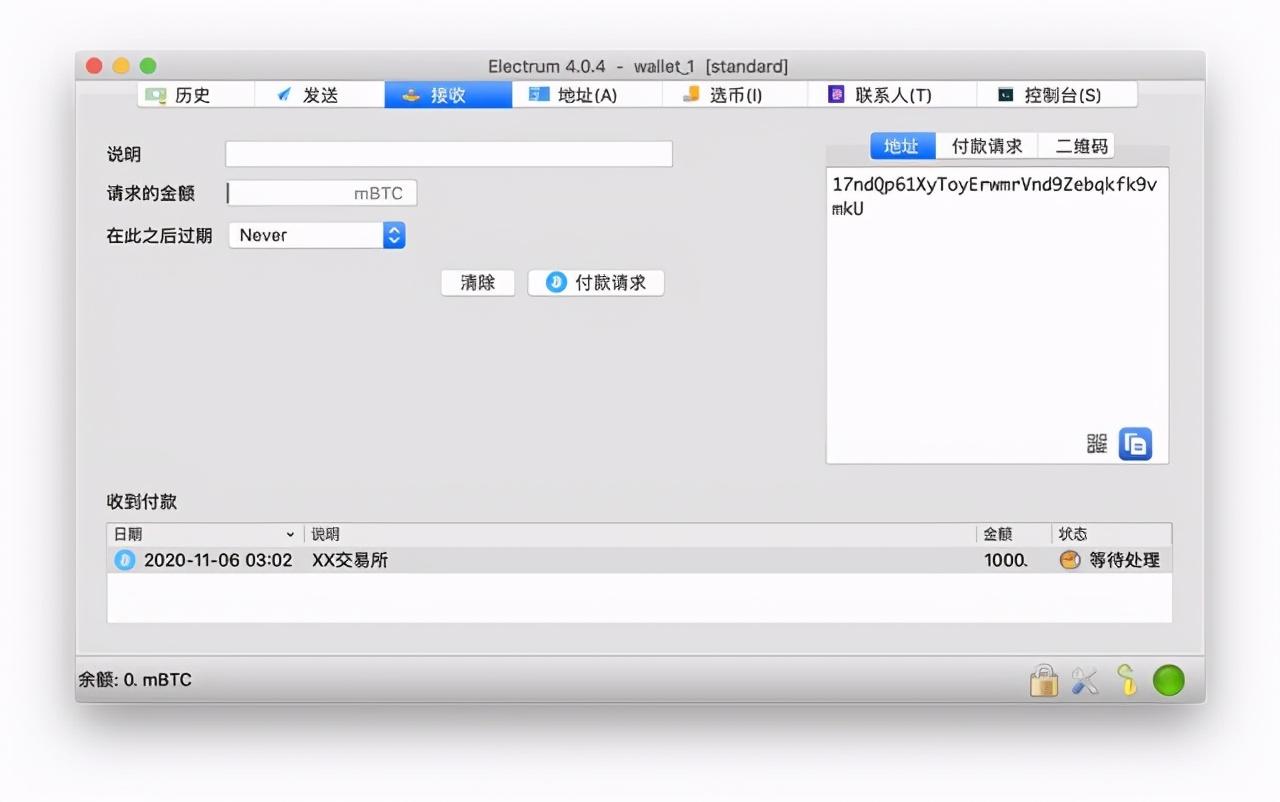This screenshot has height=802, width=1280.
Task: Click the 余额: 0. mBTC balance label
Action: point(135,680)
